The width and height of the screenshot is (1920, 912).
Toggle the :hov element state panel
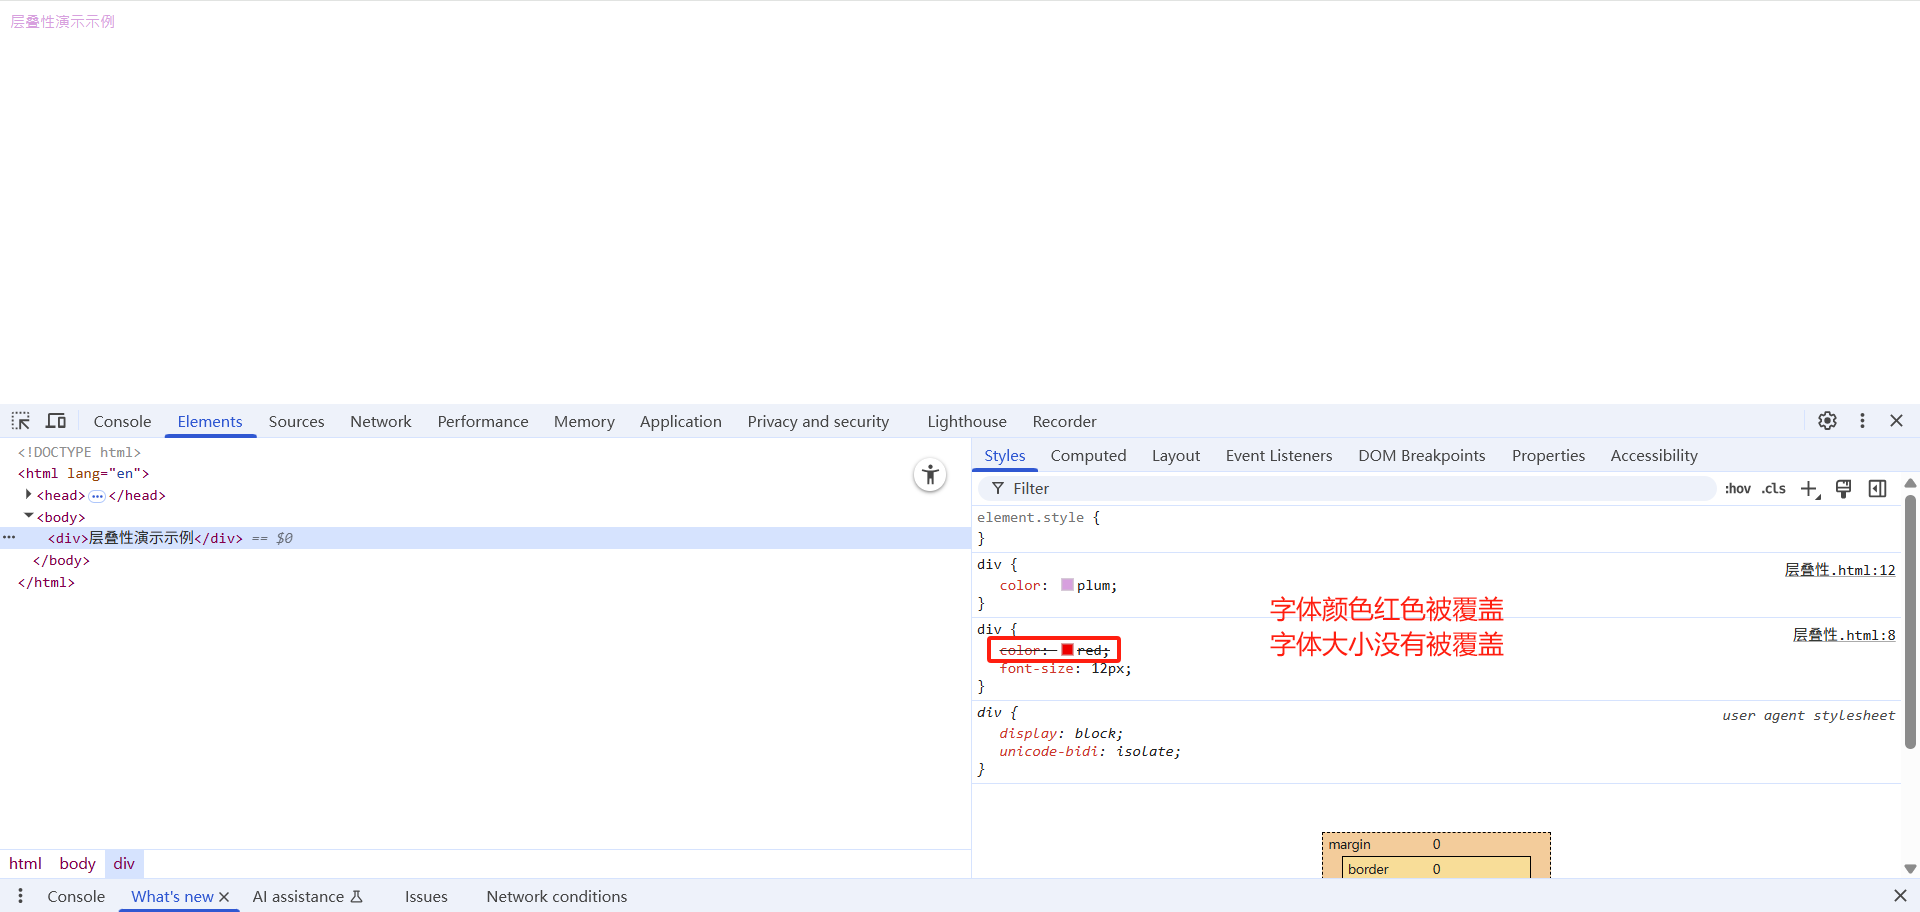click(x=1737, y=489)
